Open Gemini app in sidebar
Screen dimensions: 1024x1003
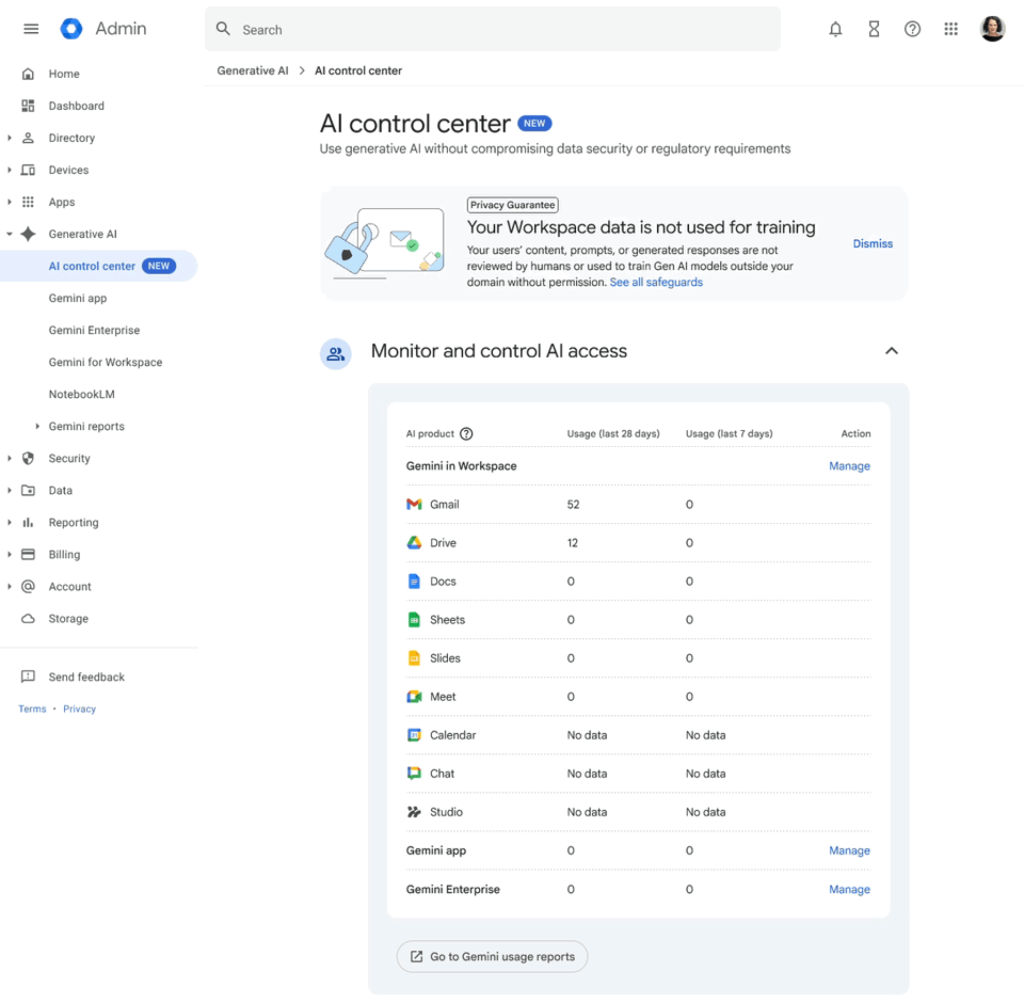point(77,298)
